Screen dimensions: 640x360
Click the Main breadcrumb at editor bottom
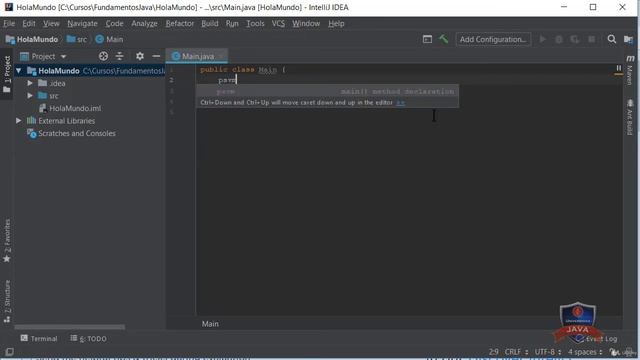click(210, 324)
